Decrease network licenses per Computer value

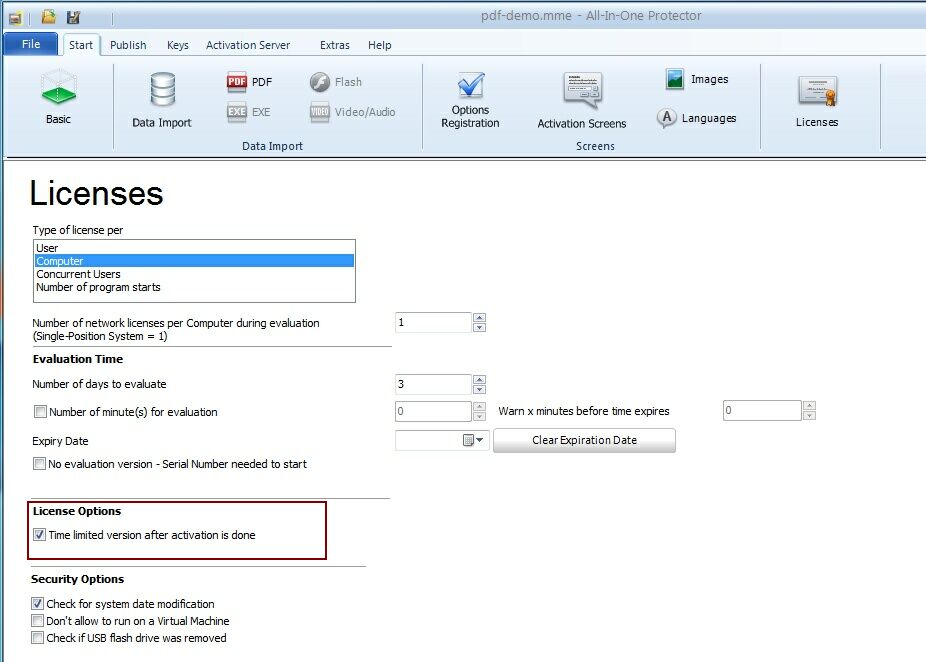(x=479, y=328)
